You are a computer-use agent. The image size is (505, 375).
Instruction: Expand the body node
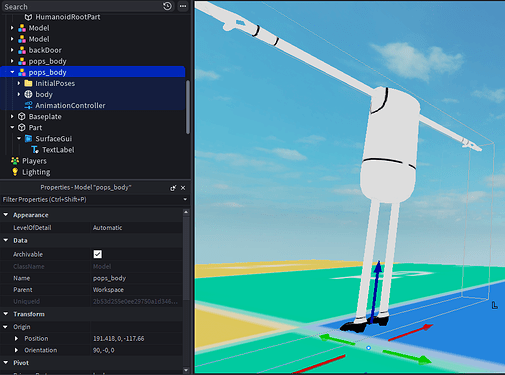pos(19,94)
